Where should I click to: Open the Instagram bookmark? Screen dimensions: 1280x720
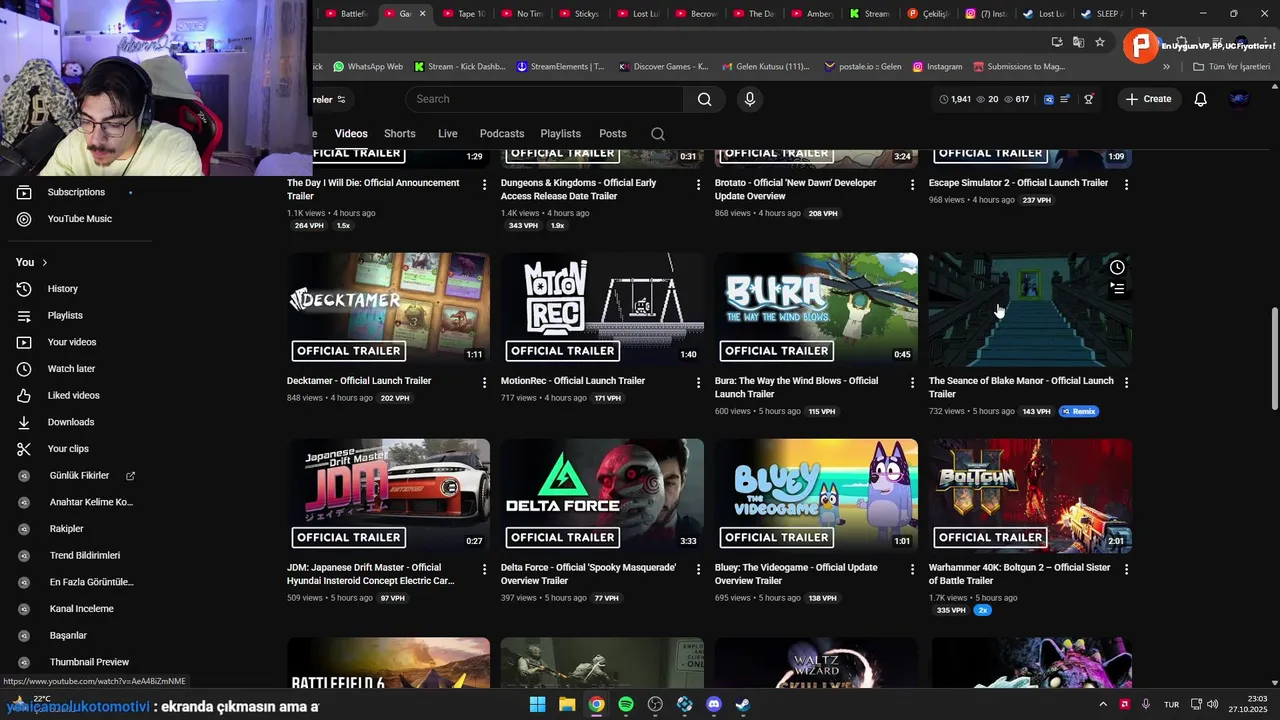point(937,67)
